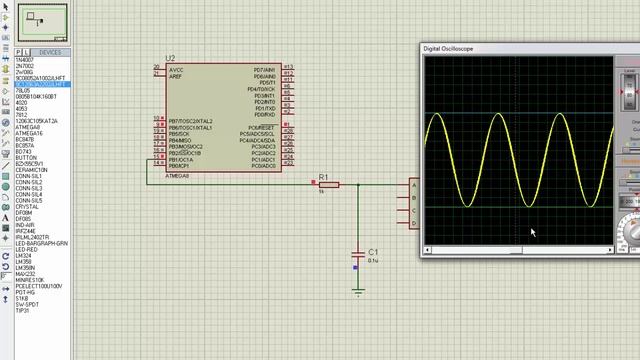The image size is (640, 360).
Task: Click the C1 capacitor on the schematic
Action: 358,255
